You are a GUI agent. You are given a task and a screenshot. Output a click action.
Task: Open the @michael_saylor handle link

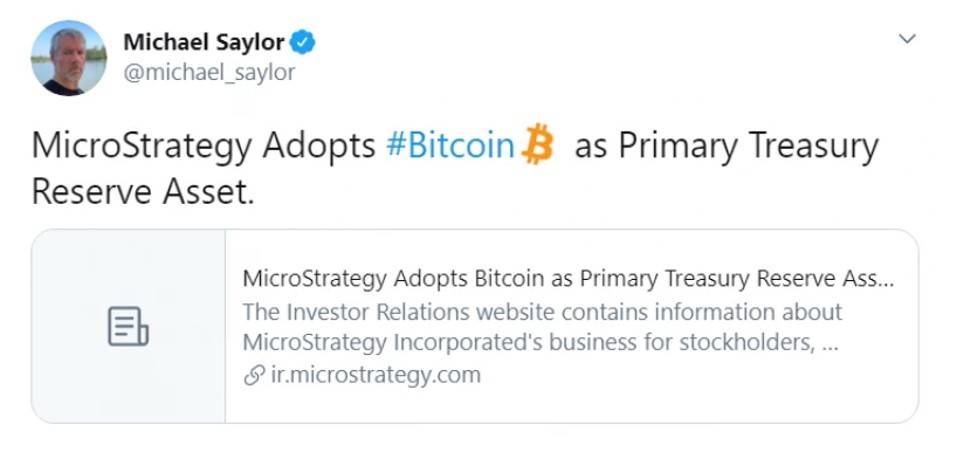[209, 73]
